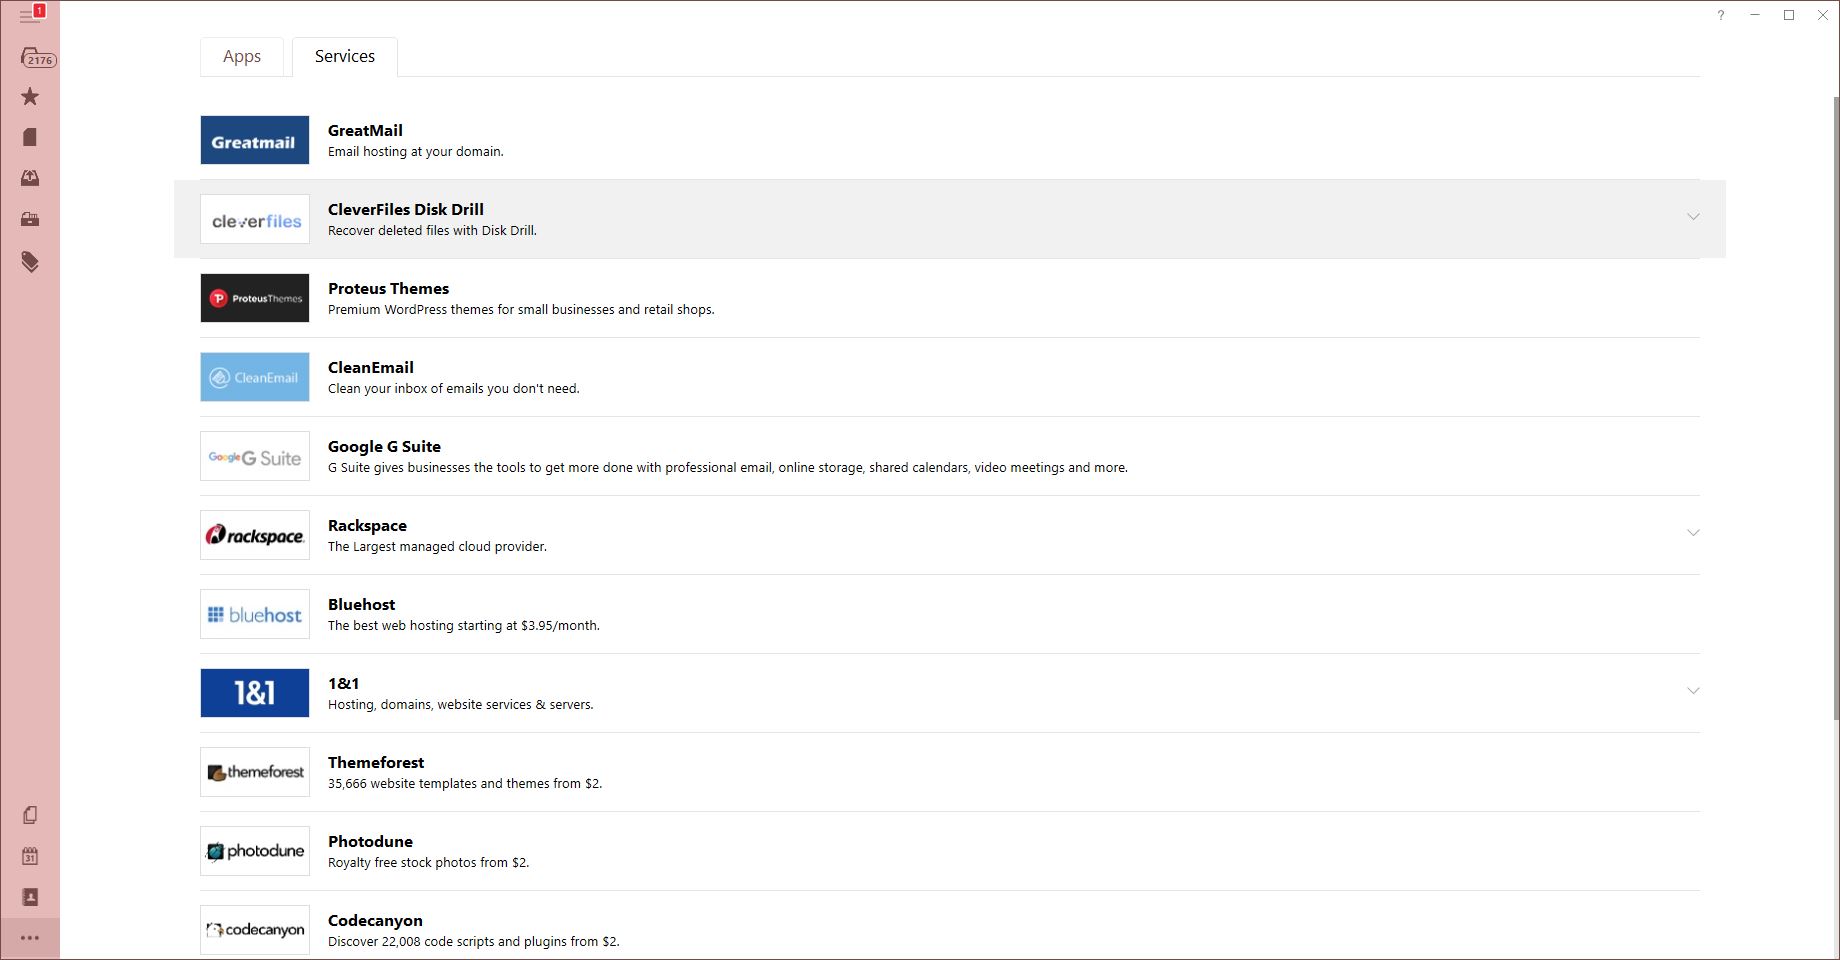Screen dimensions: 1840x960
Task: Expand the 1&1 hosting entry
Action: 1692,690
